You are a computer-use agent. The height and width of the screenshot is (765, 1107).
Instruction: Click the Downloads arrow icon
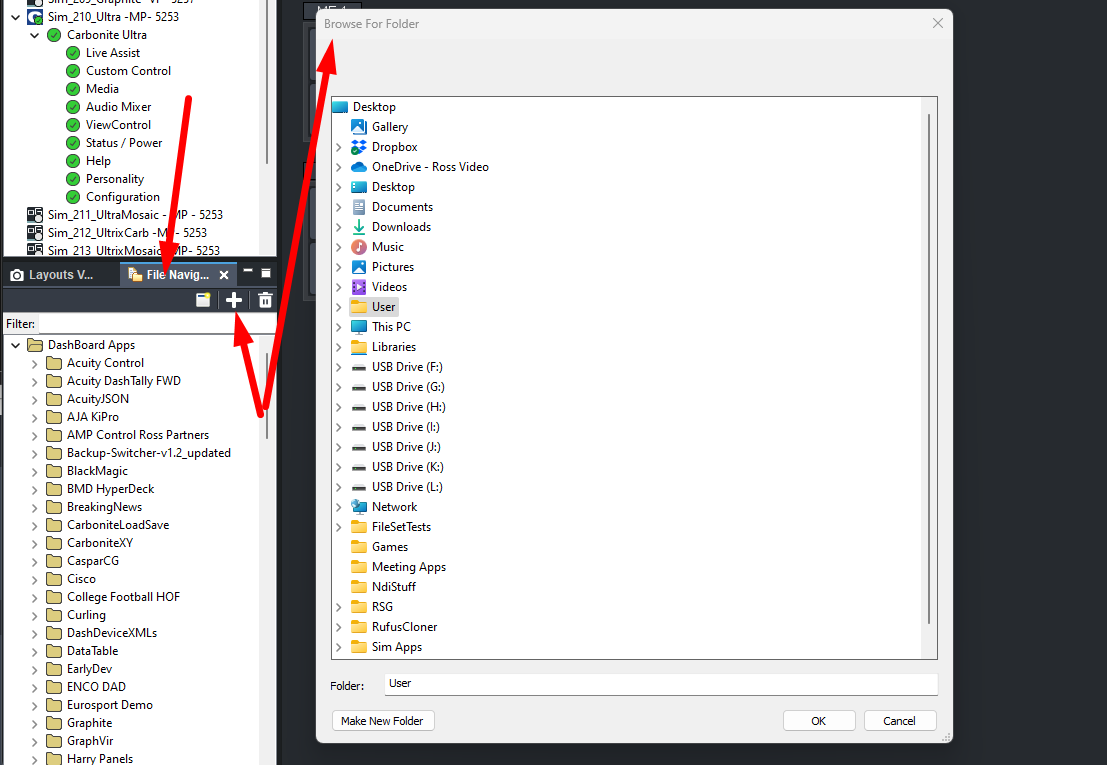pyautogui.click(x=359, y=227)
